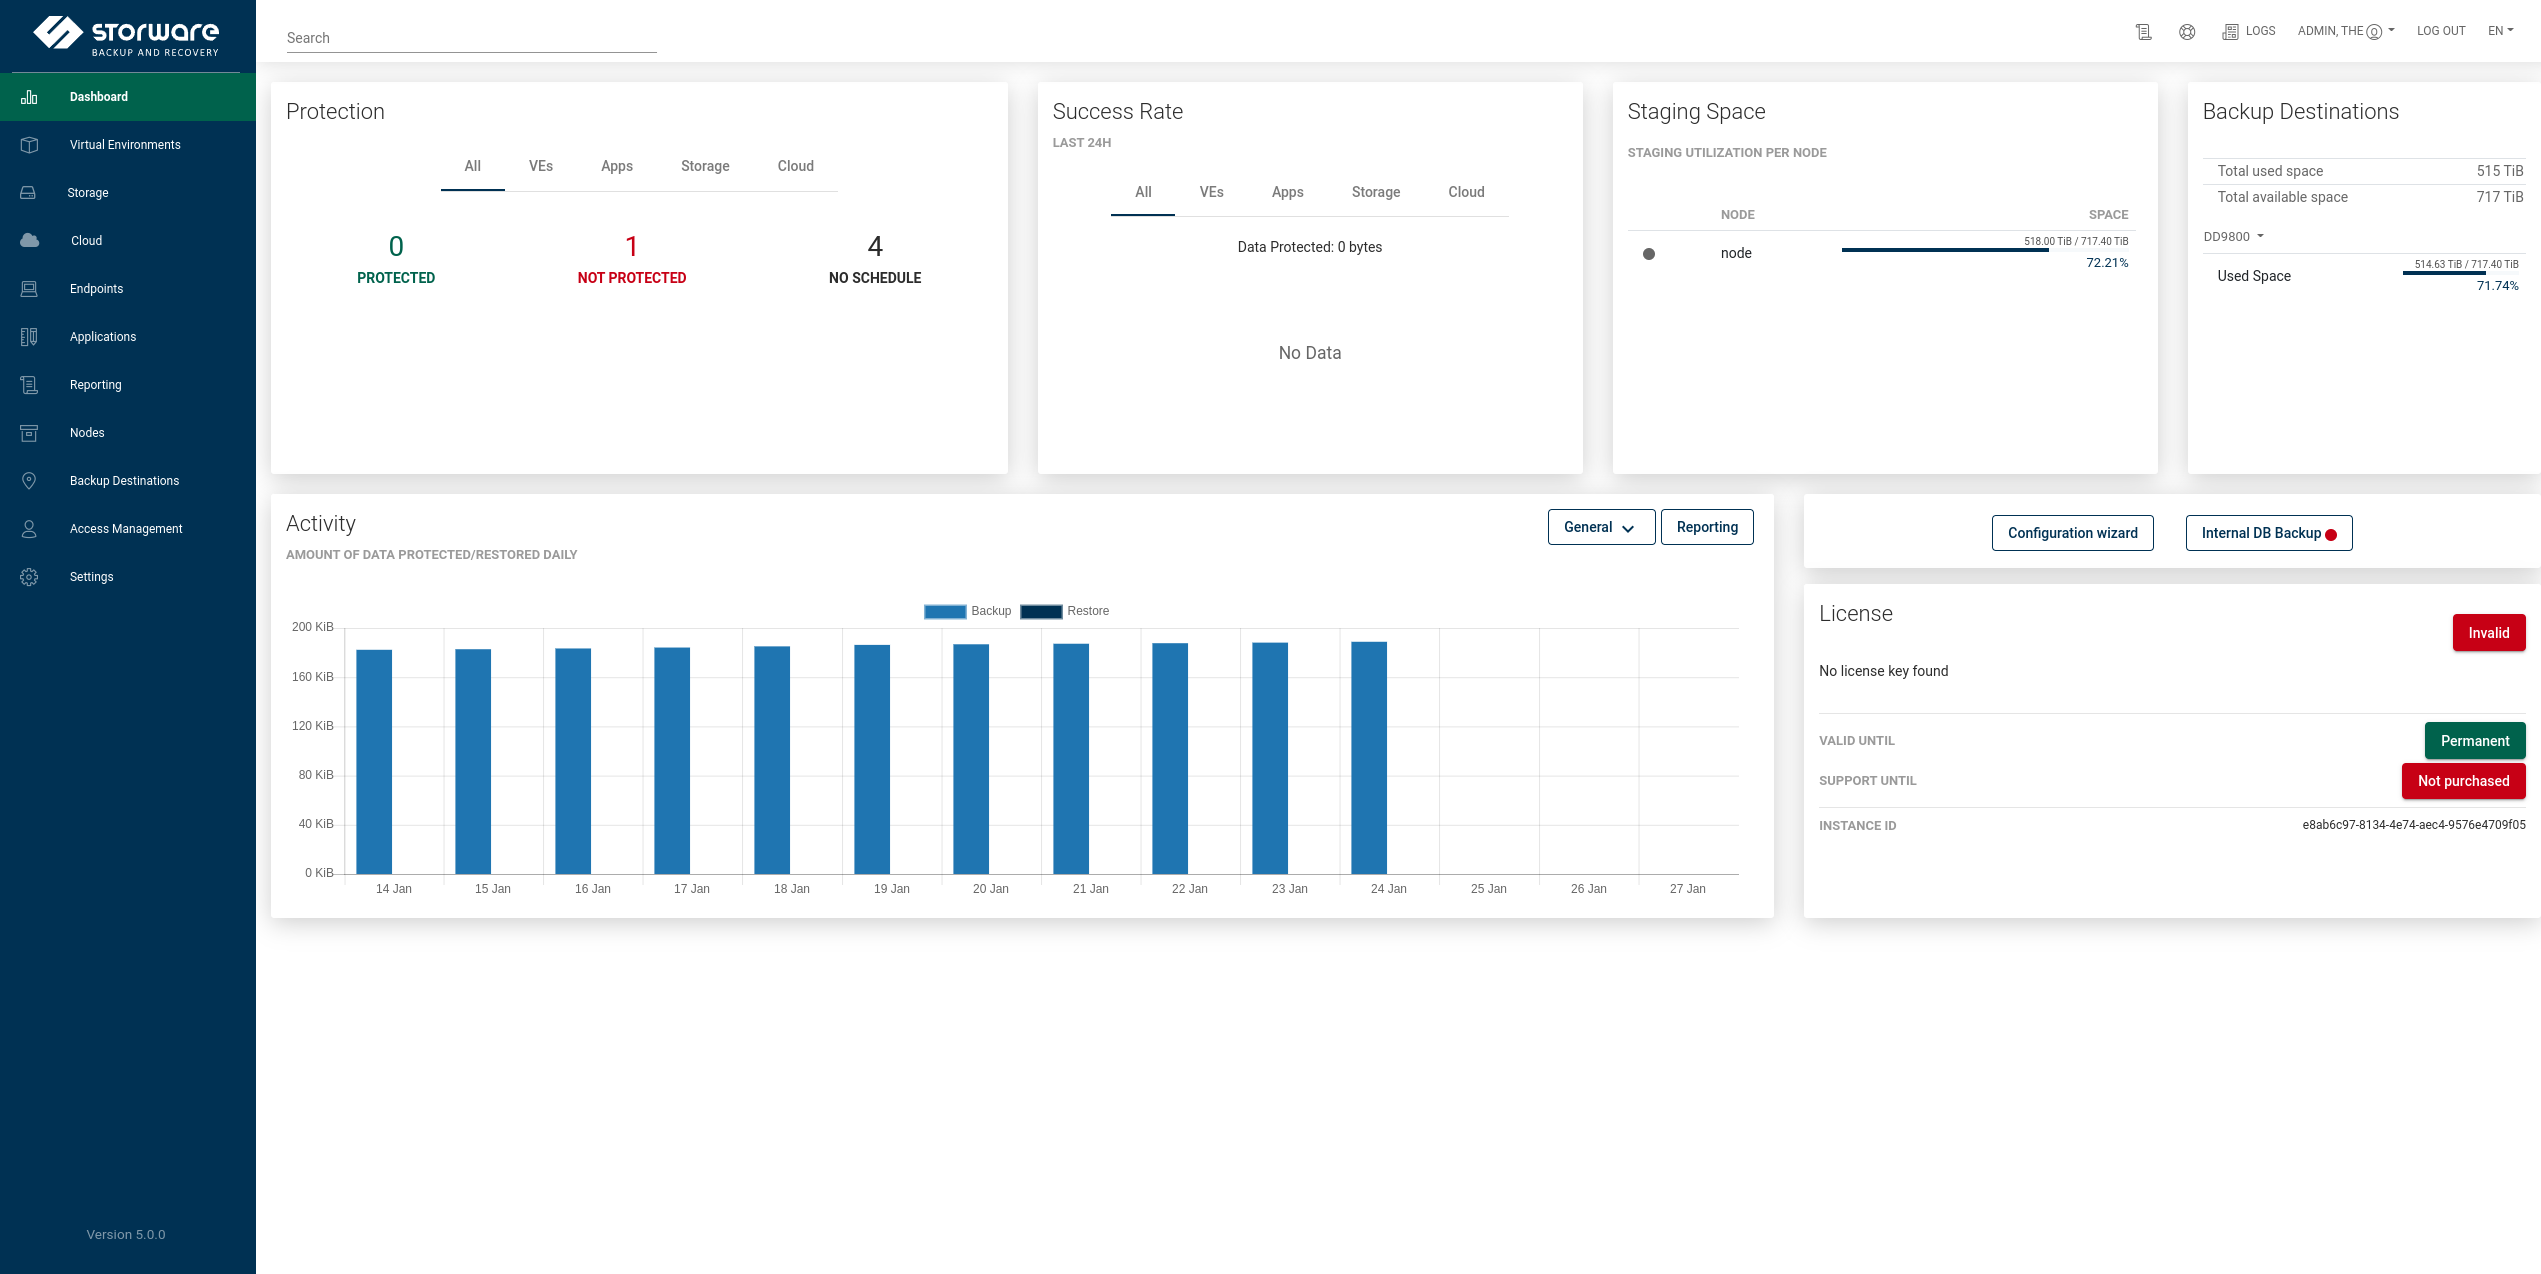Click the Search input field
This screenshot has width=2541, height=1274.
pyautogui.click(x=472, y=38)
